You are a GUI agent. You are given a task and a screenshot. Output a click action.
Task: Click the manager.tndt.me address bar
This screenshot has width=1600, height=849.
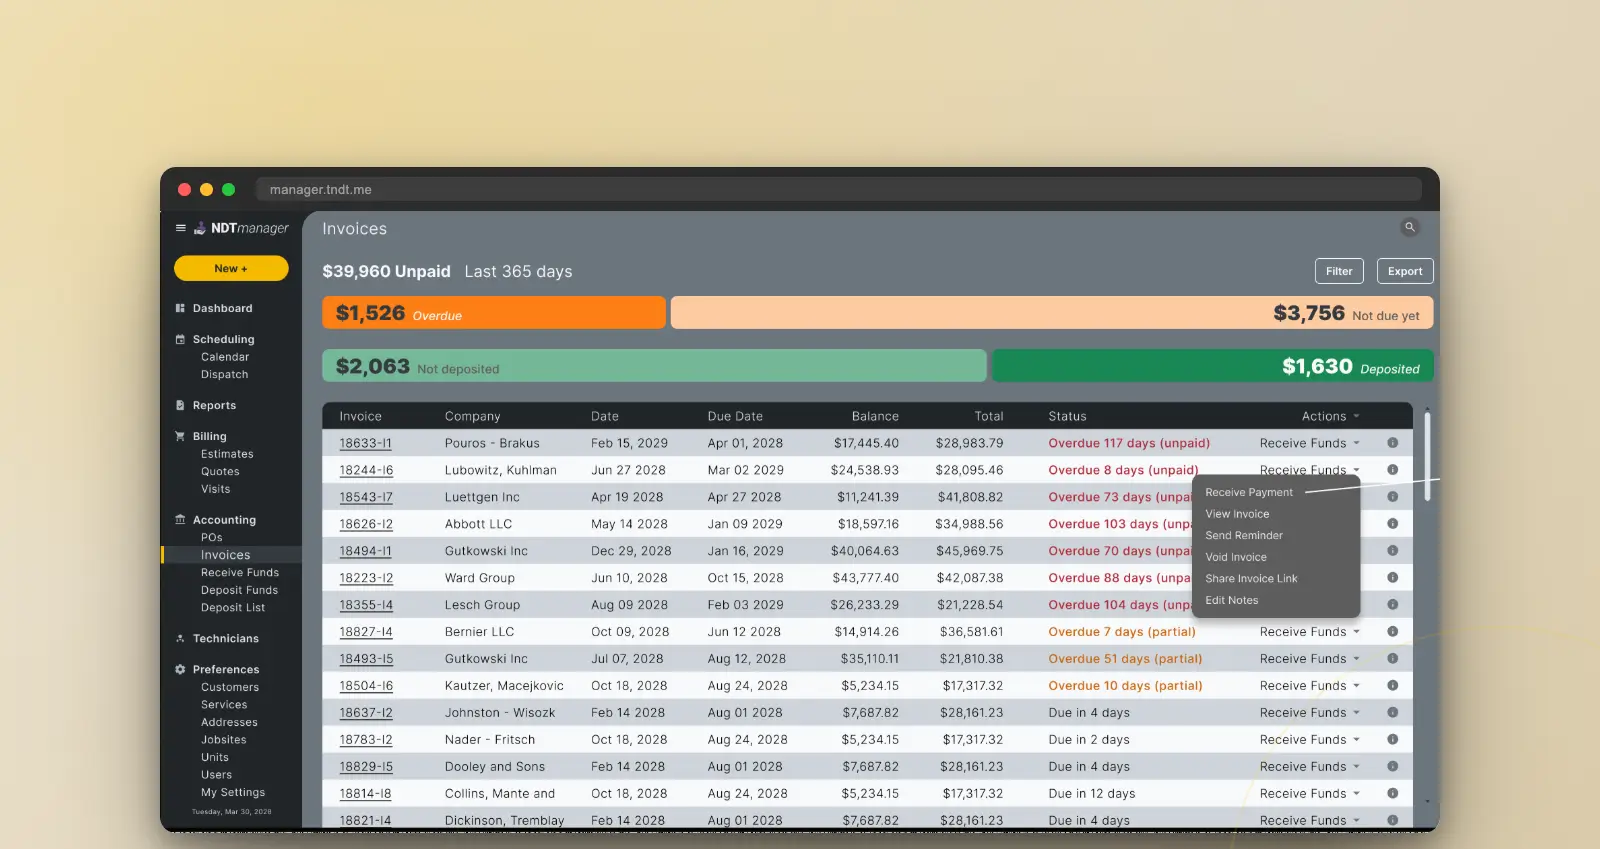tap(839, 189)
